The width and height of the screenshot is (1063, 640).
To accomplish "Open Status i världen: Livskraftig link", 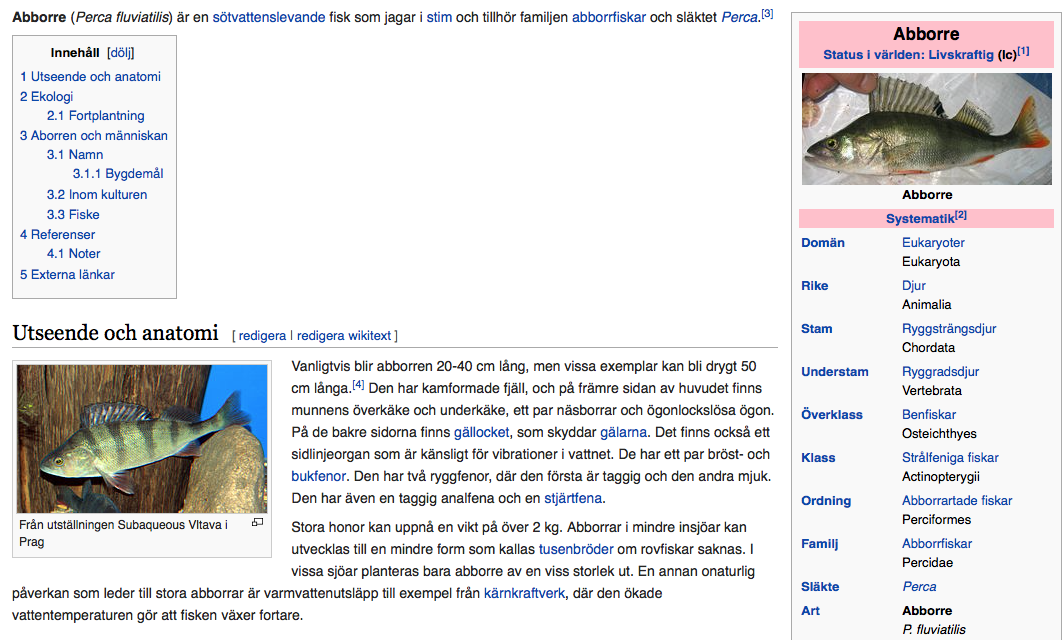I will pyautogui.click(x=908, y=55).
